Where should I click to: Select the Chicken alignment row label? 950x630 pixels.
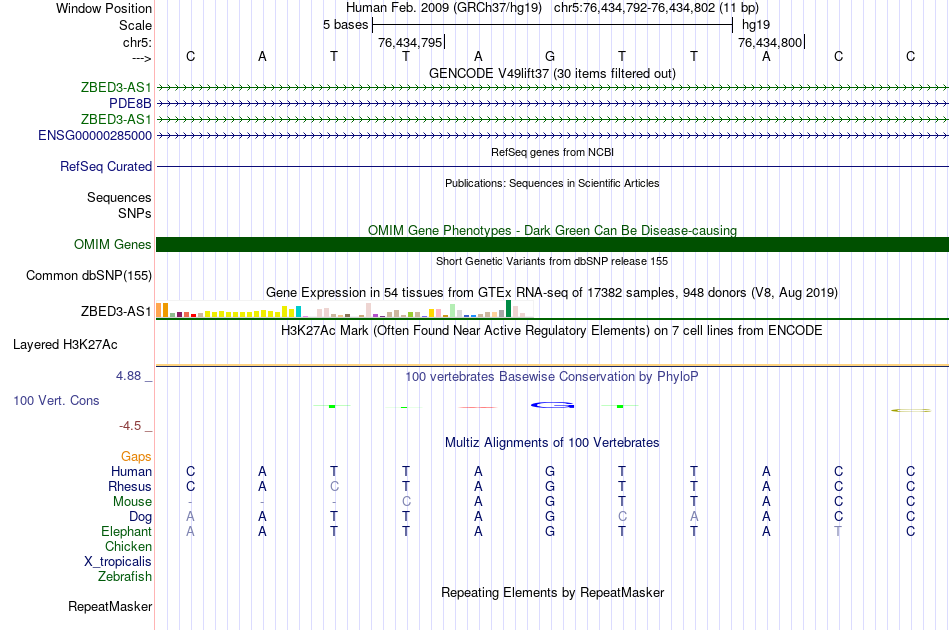tap(128, 546)
